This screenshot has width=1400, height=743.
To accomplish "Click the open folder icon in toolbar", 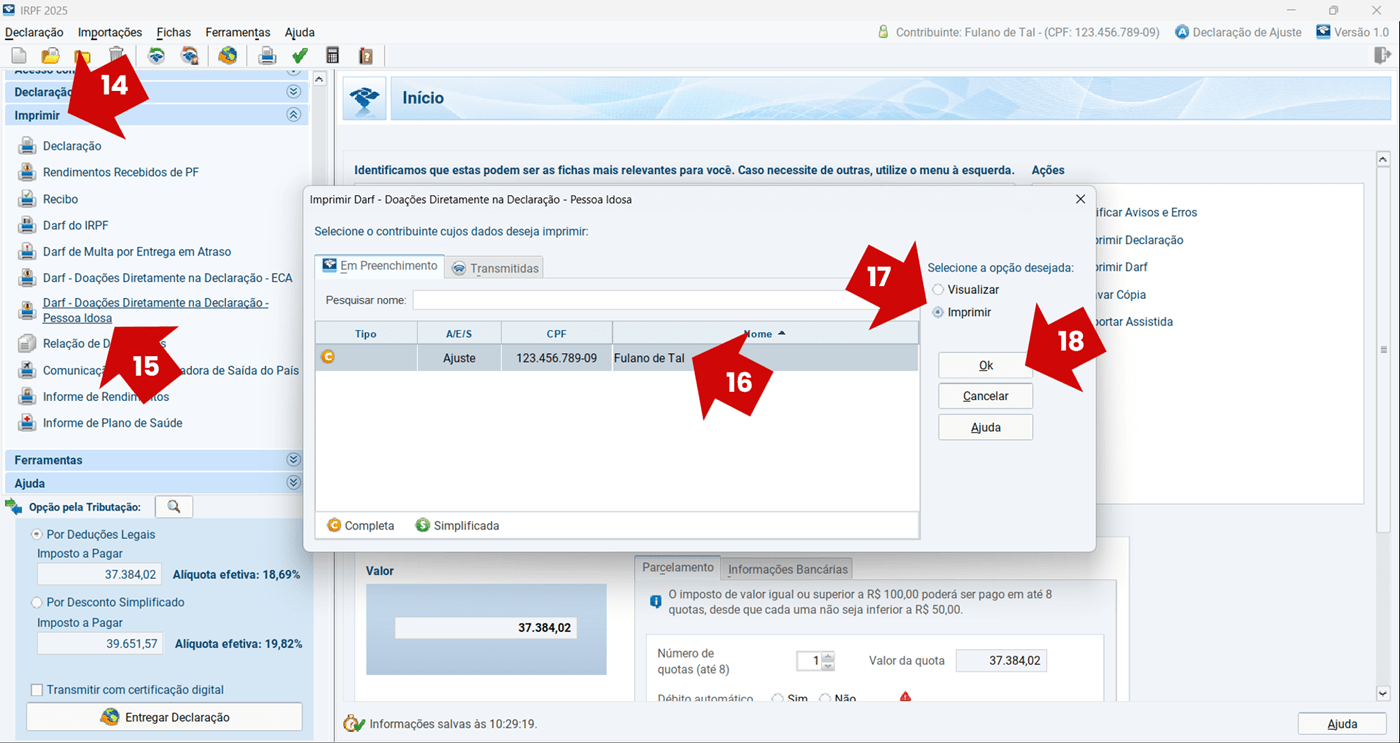I will pos(50,56).
